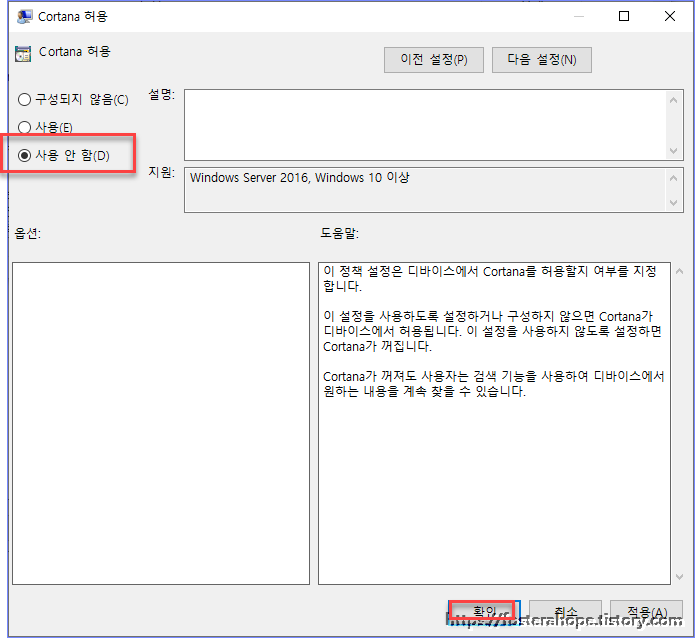The height and width of the screenshot is (638, 695).
Task: Close the Cortana 허용 dialog
Action: (x=670, y=16)
